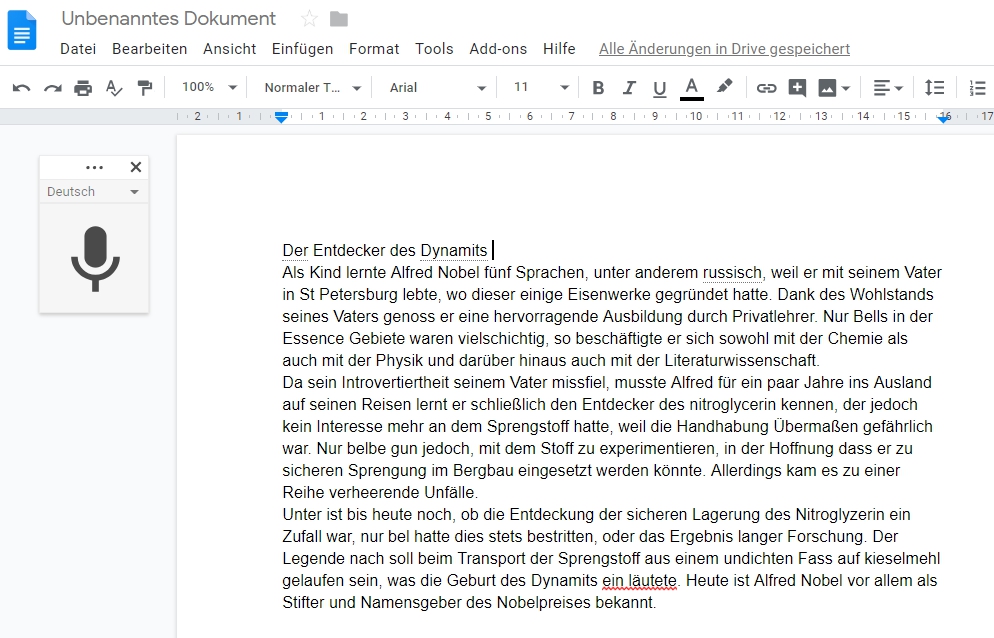994x638 pixels.
Task: Open the Google Docs home icon
Action: (x=22, y=30)
